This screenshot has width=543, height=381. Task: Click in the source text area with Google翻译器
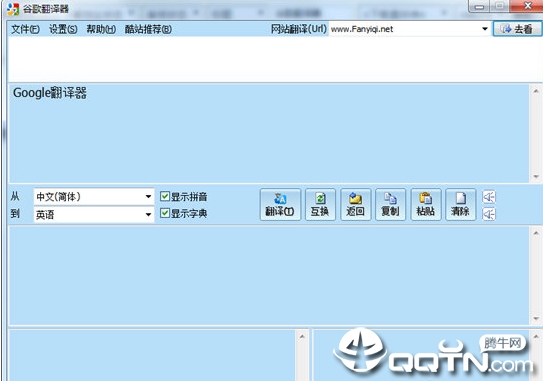[268, 133]
